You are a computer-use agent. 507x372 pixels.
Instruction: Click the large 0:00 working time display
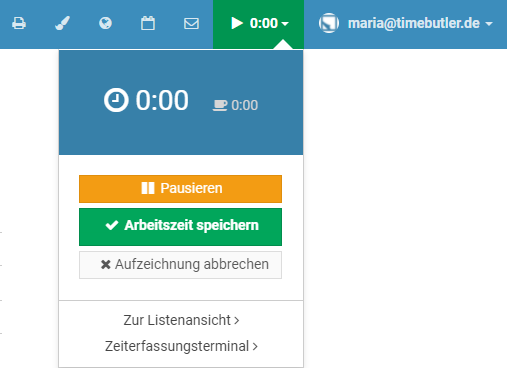coord(162,100)
